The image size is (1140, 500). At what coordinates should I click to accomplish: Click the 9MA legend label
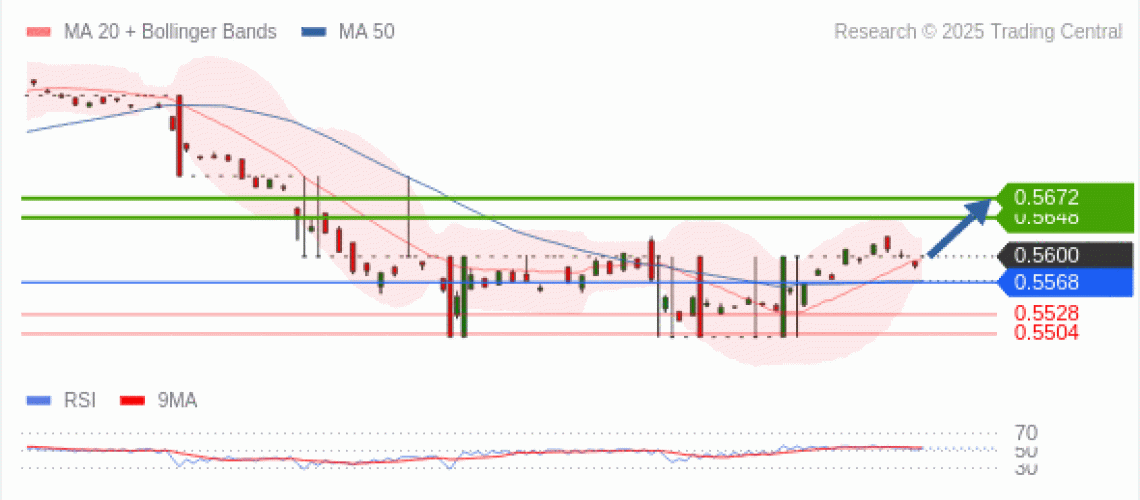(177, 400)
